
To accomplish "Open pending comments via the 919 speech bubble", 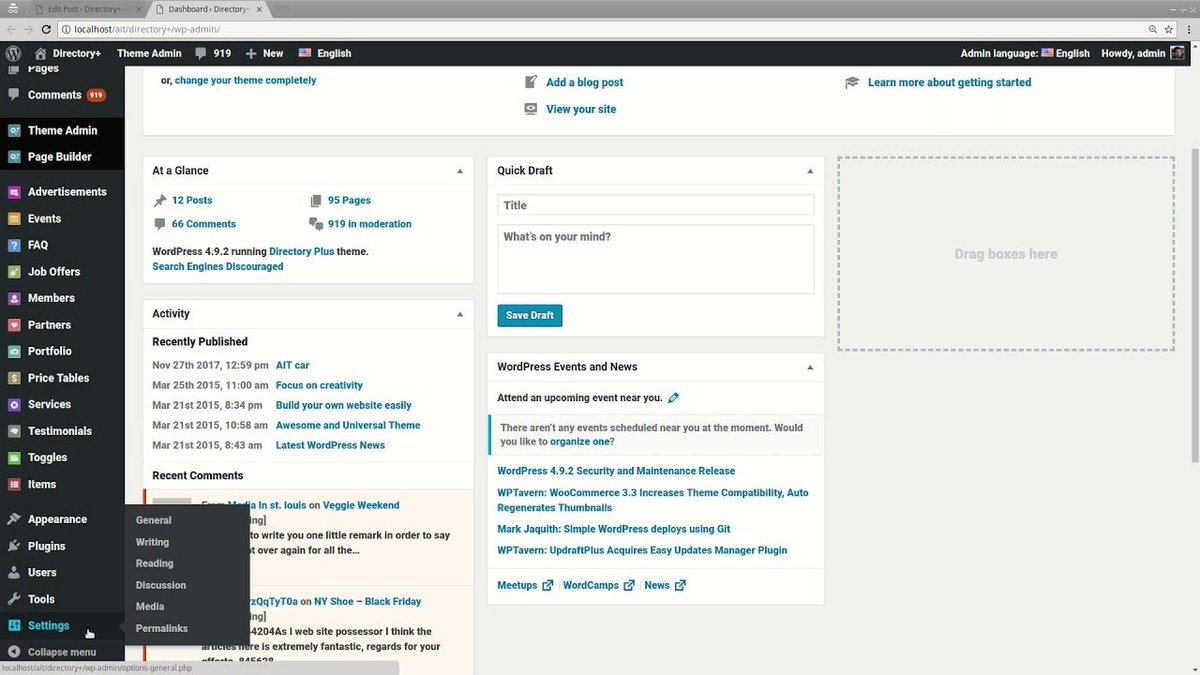I will coord(211,53).
